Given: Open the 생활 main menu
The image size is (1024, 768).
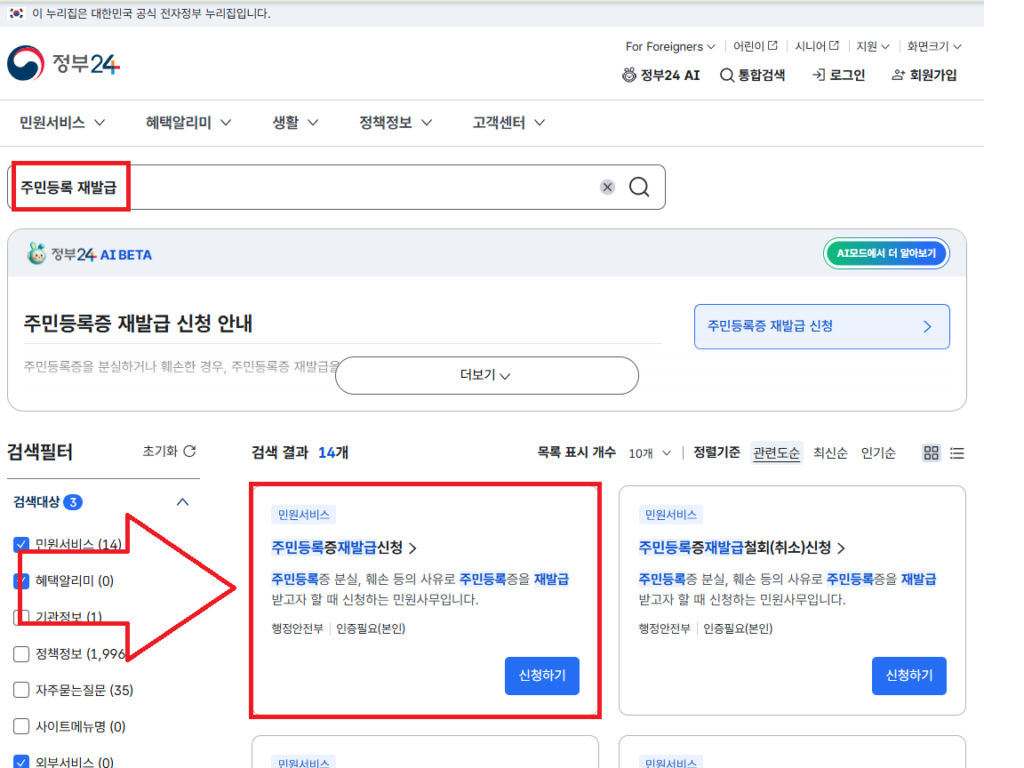Looking at the screenshot, I should [x=295, y=122].
